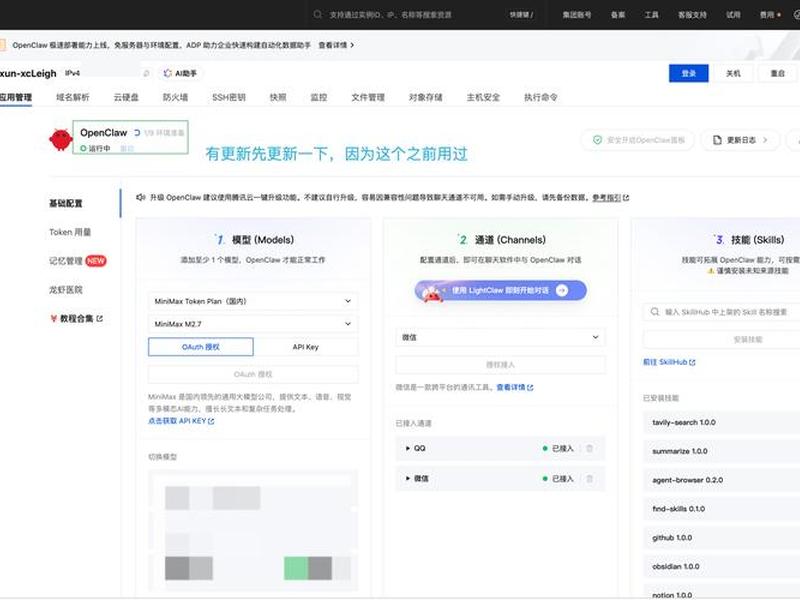Click the 使用 LightClaw 即刻开始对话 button
800x600 pixels.
501,290
